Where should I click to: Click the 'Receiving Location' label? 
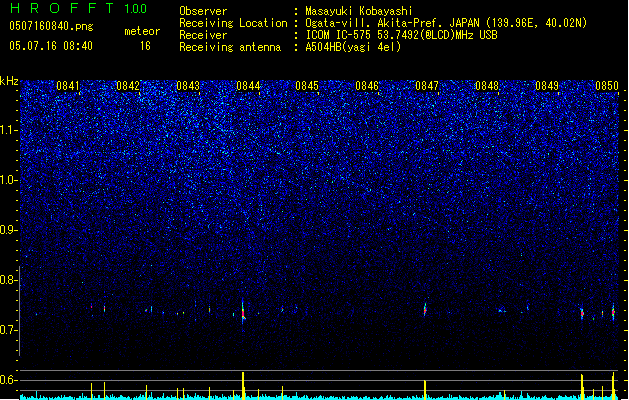(233, 23)
